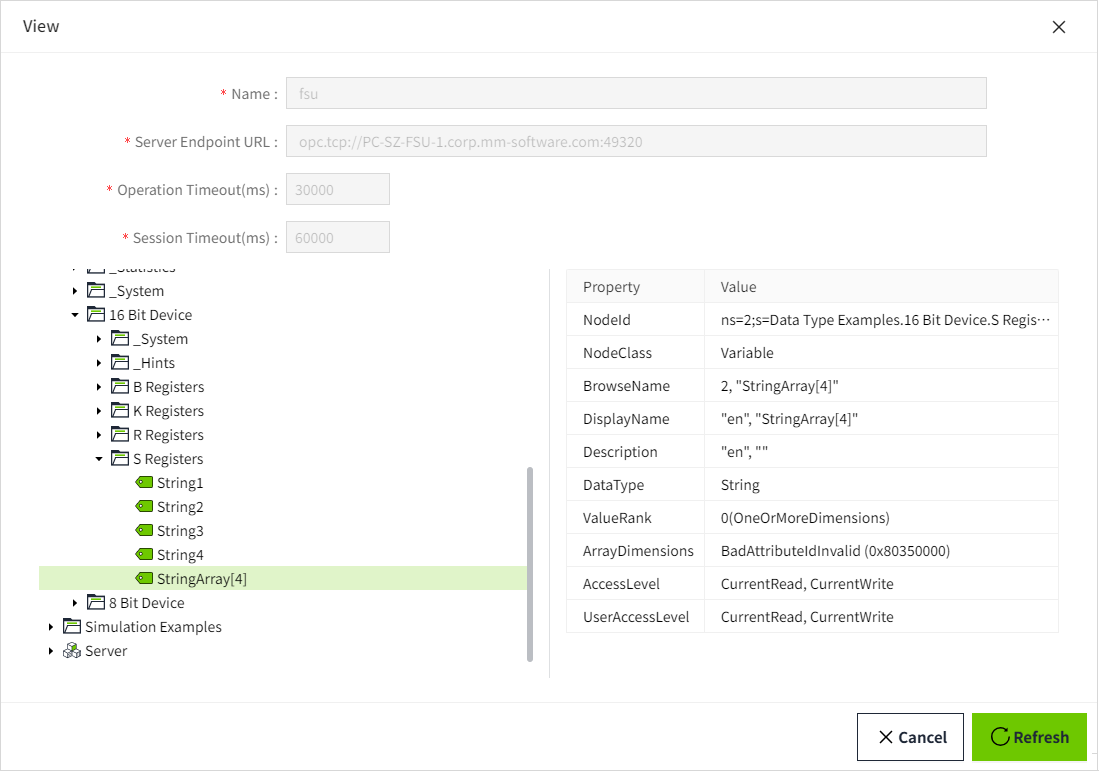This screenshot has height=771, width=1099.
Task: Click the tag icon of StringArray[4]
Action: coord(144,579)
